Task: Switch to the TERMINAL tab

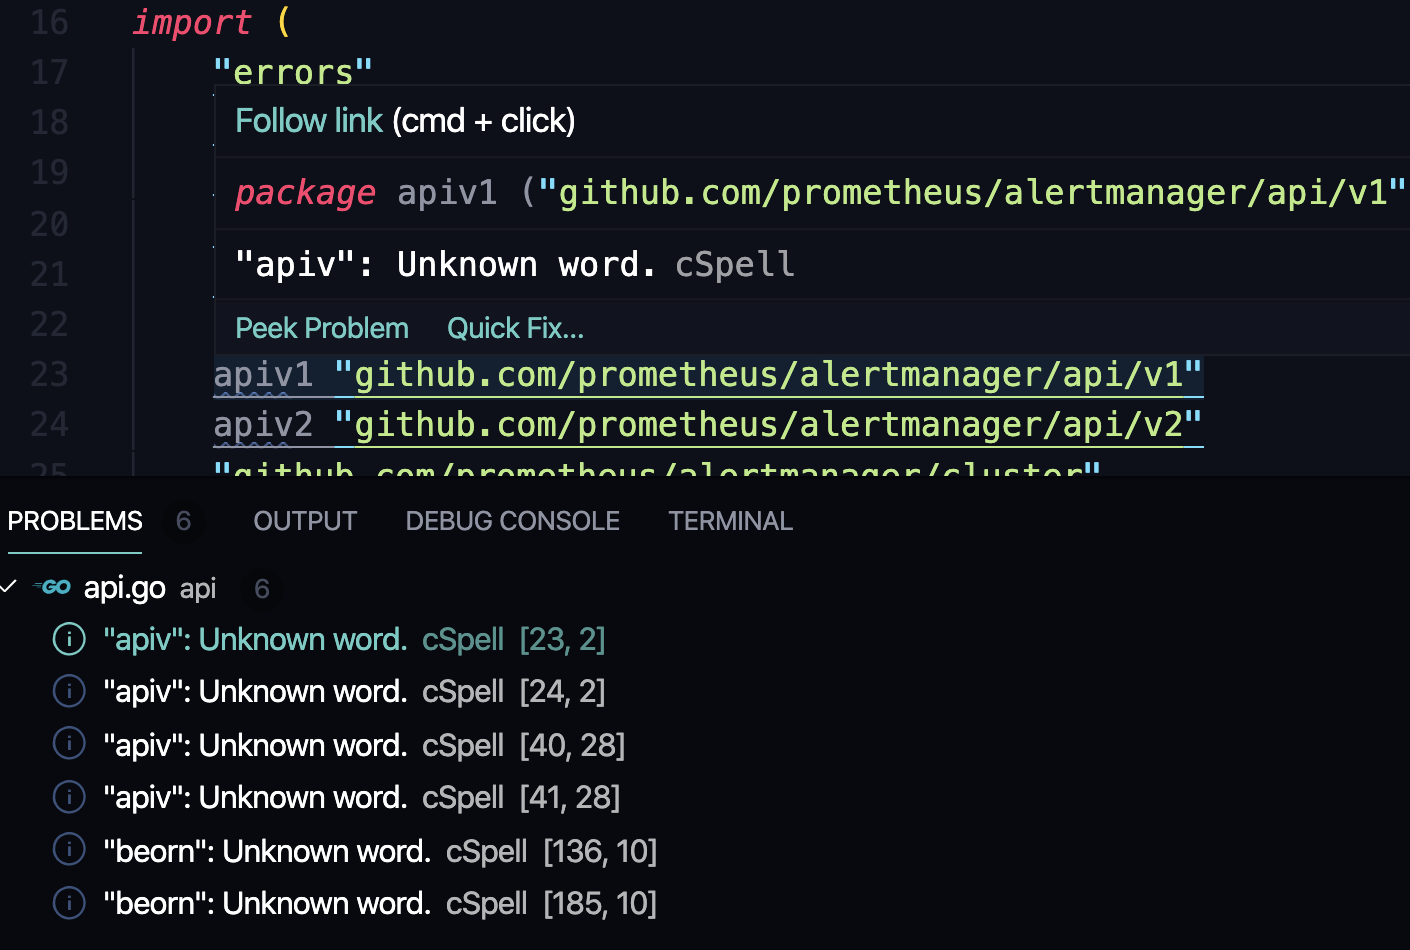Action: point(730,520)
